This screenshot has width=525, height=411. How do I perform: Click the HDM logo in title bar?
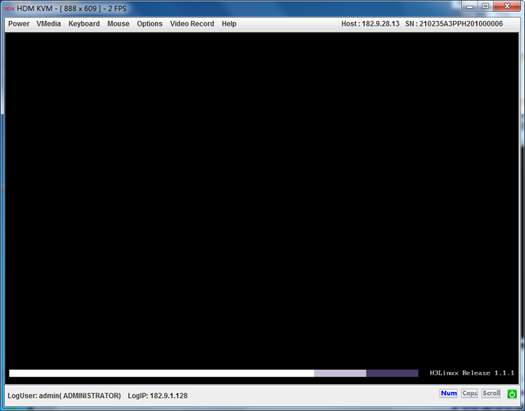point(9,9)
